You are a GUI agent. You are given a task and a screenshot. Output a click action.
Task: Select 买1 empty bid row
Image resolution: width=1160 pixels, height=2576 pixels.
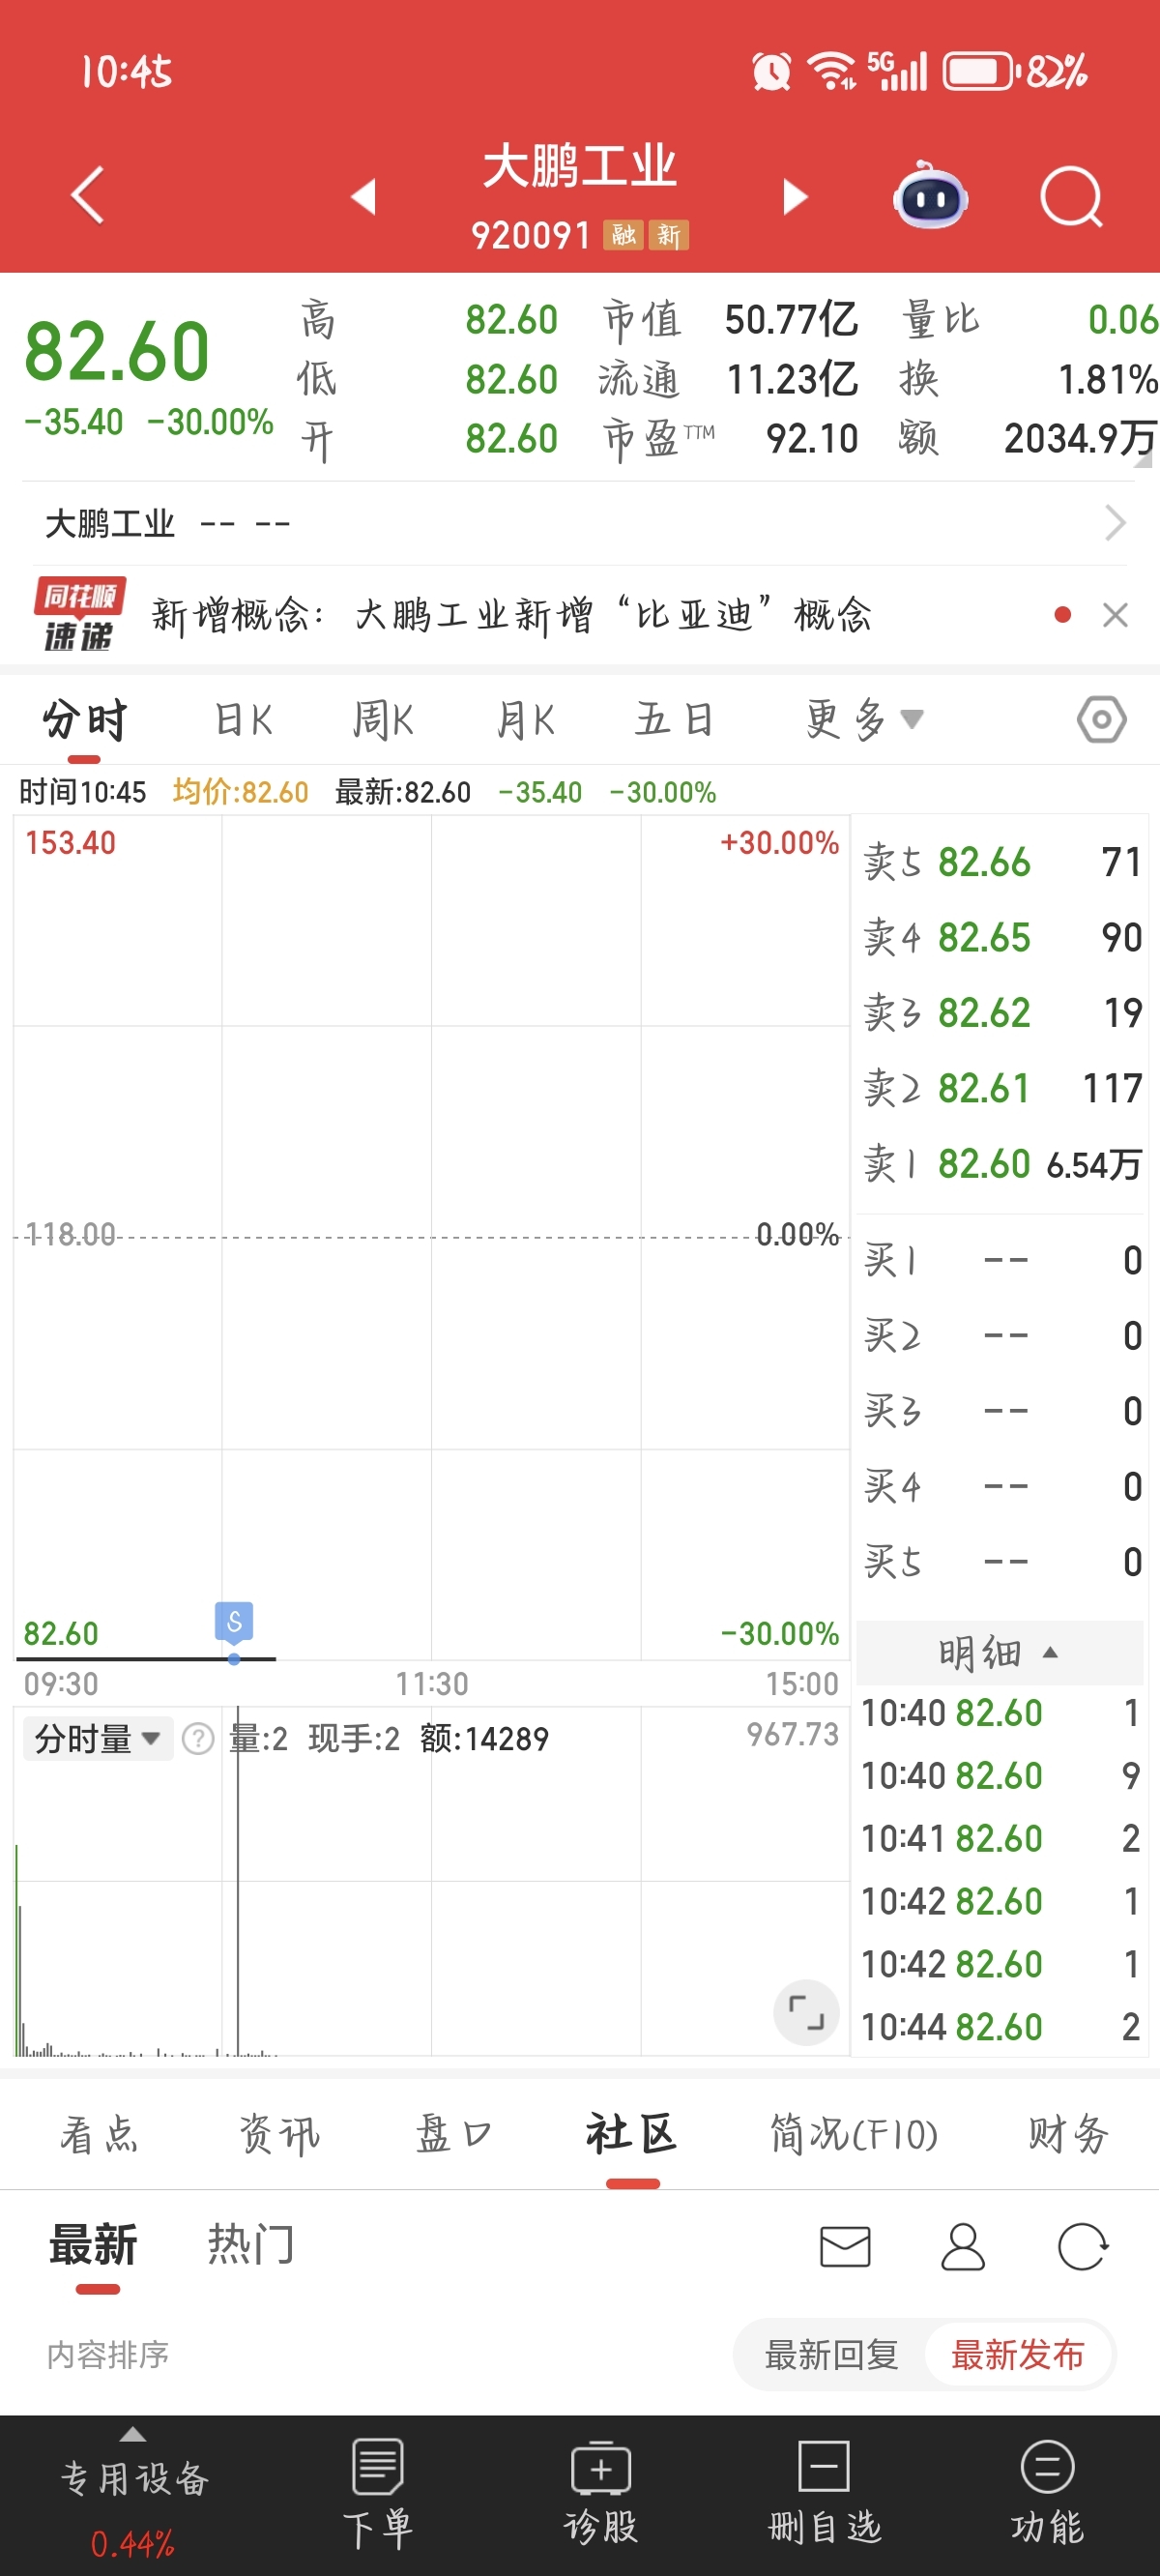pyautogui.click(x=1002, y=1260)
